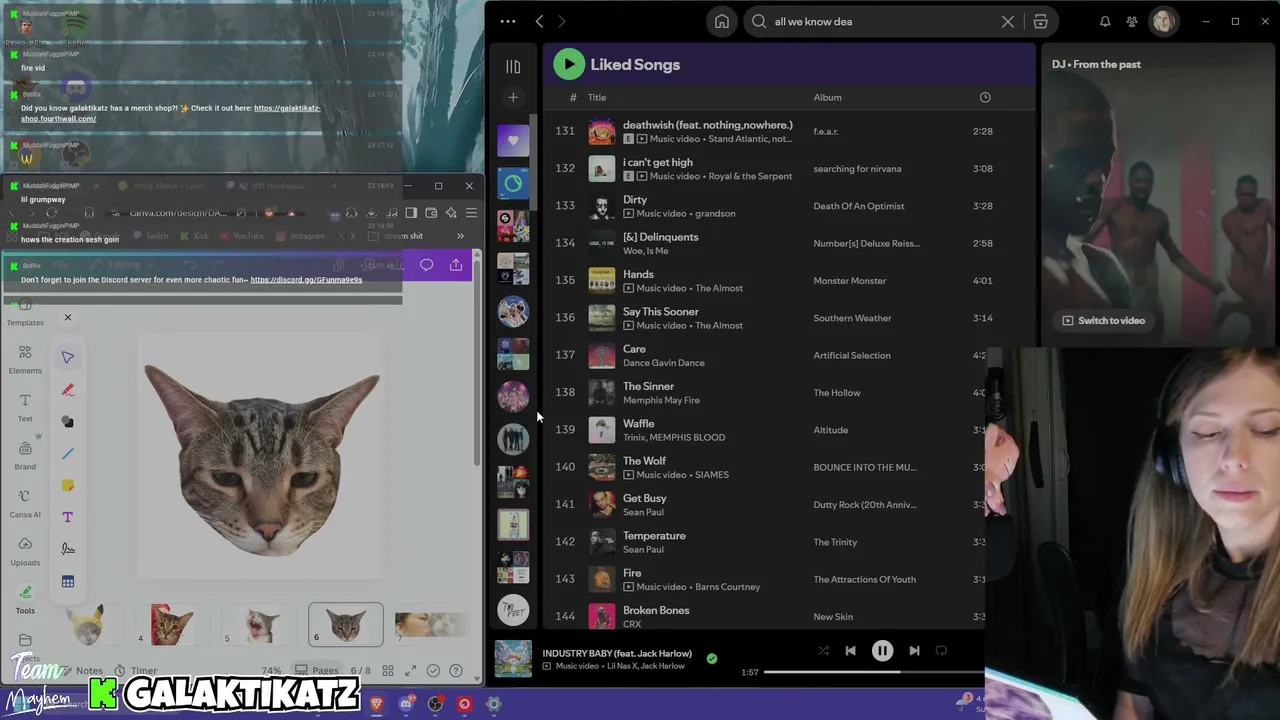Select the song 'i can't get high'
The width and height of the screenshot is (1280, 720).
(x=658, y=162)
